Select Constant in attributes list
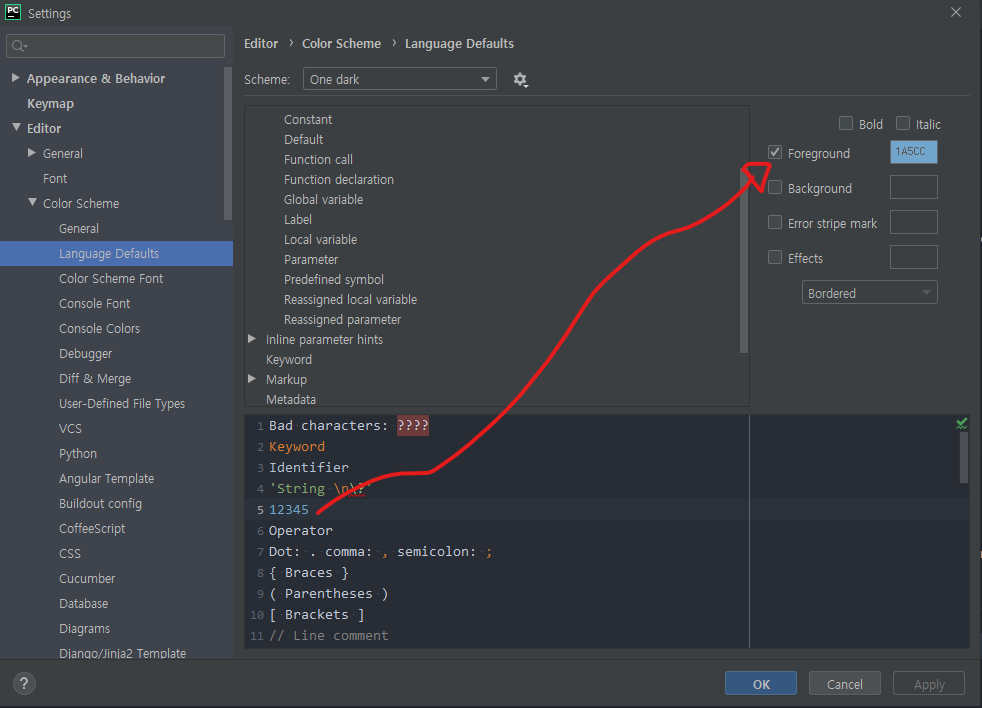The width and height of the screenshot is (982, 708). (308, 119)
